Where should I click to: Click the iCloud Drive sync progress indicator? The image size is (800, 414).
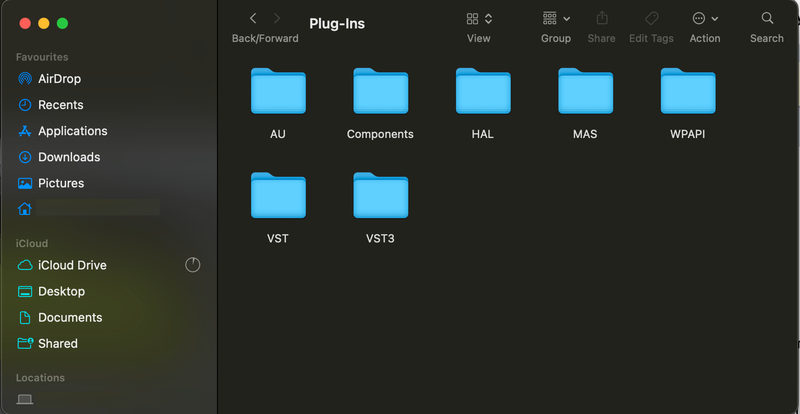[x=193, y=265]
